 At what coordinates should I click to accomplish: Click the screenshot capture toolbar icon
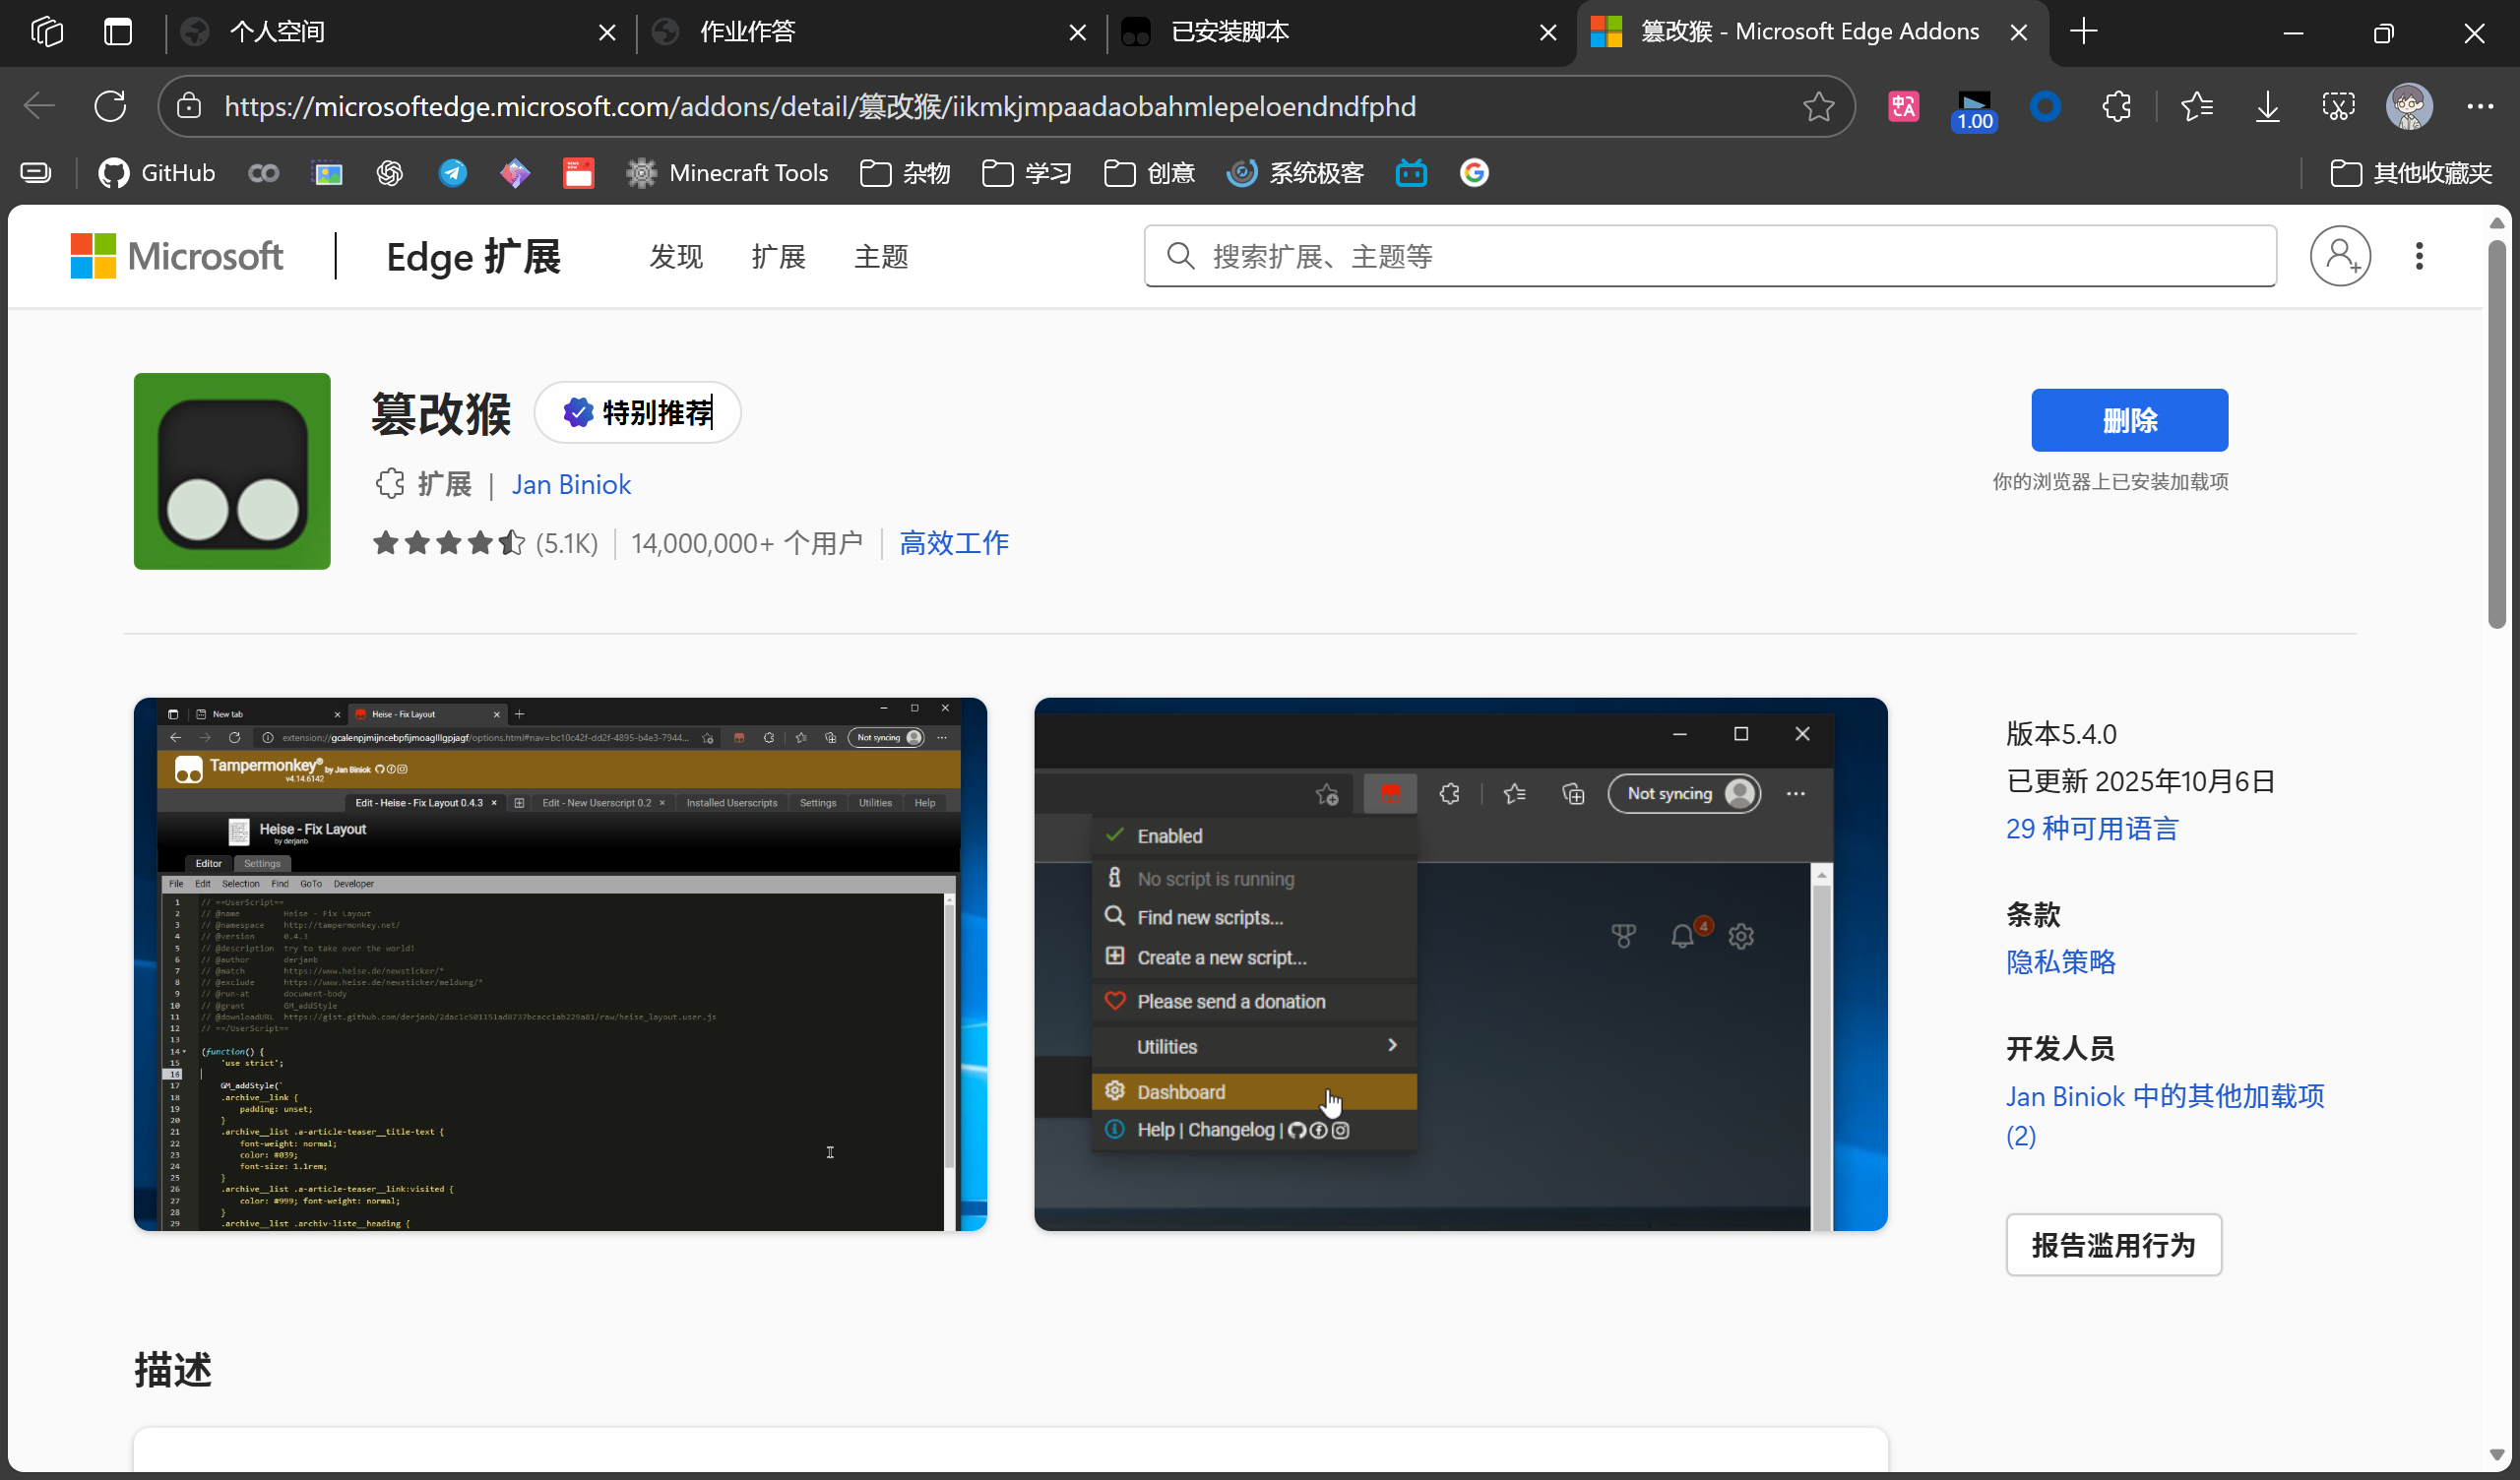tap(2338, 106)
